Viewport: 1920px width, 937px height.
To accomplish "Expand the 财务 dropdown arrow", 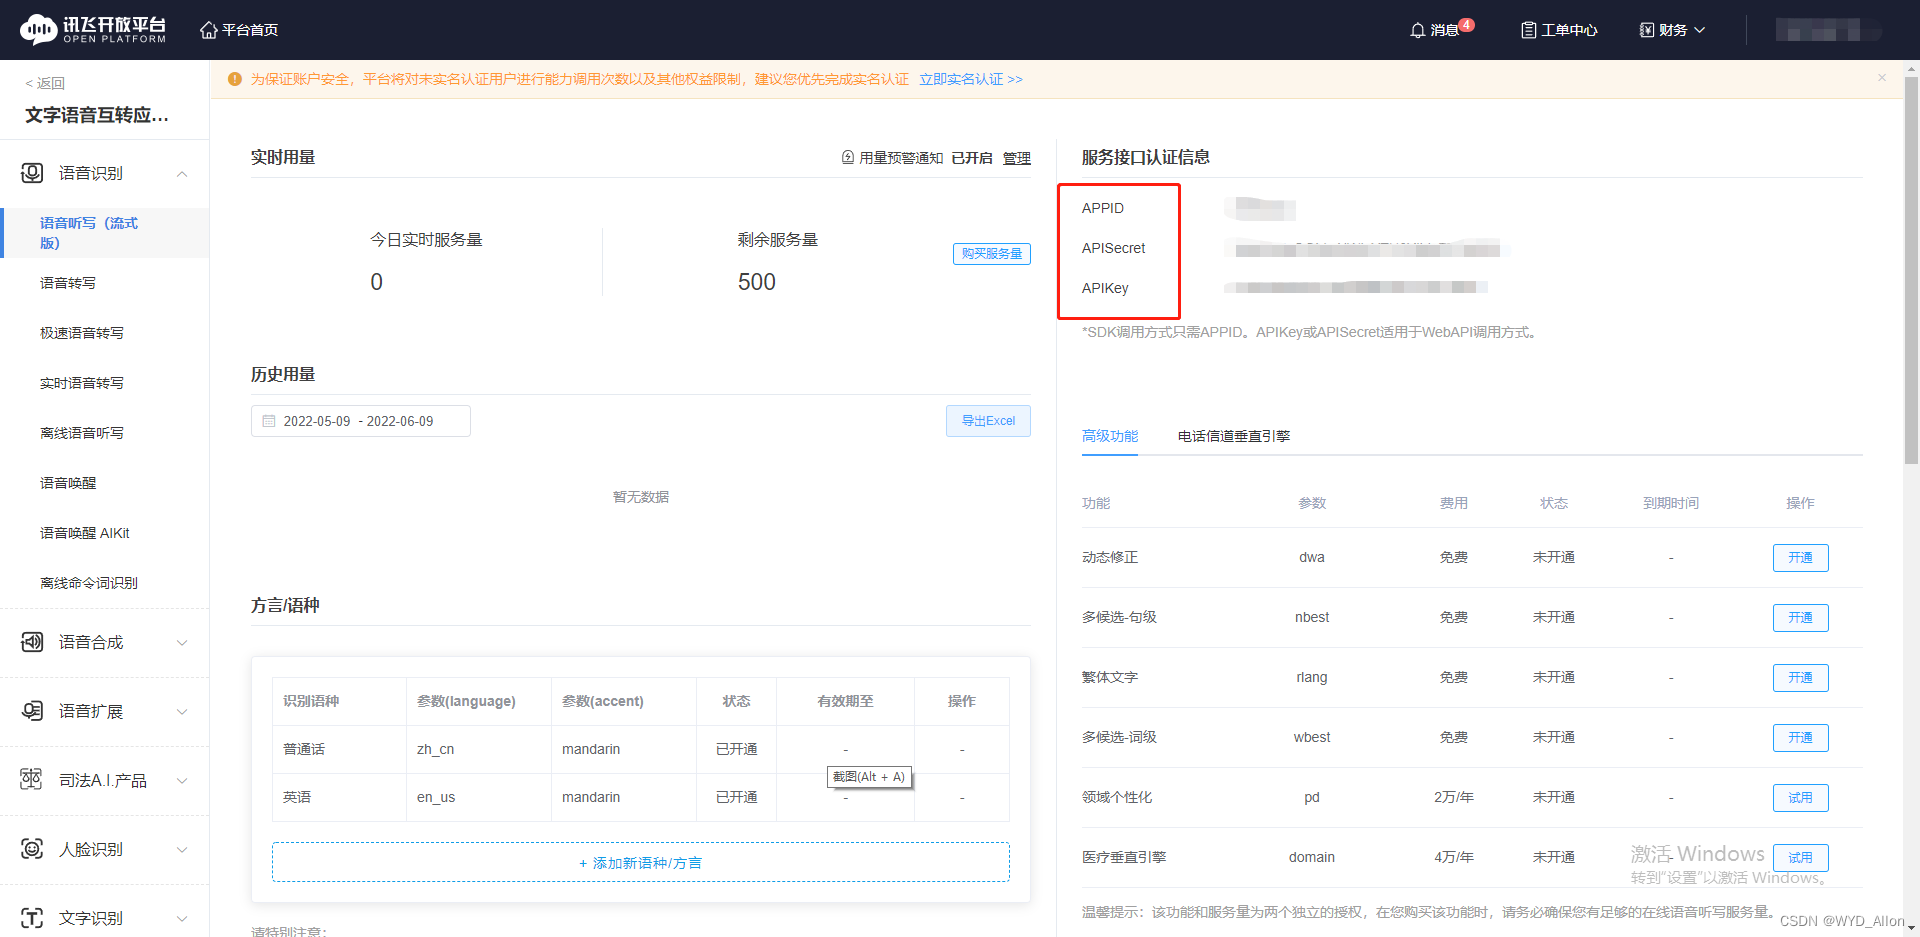I will pos(1699,30).
